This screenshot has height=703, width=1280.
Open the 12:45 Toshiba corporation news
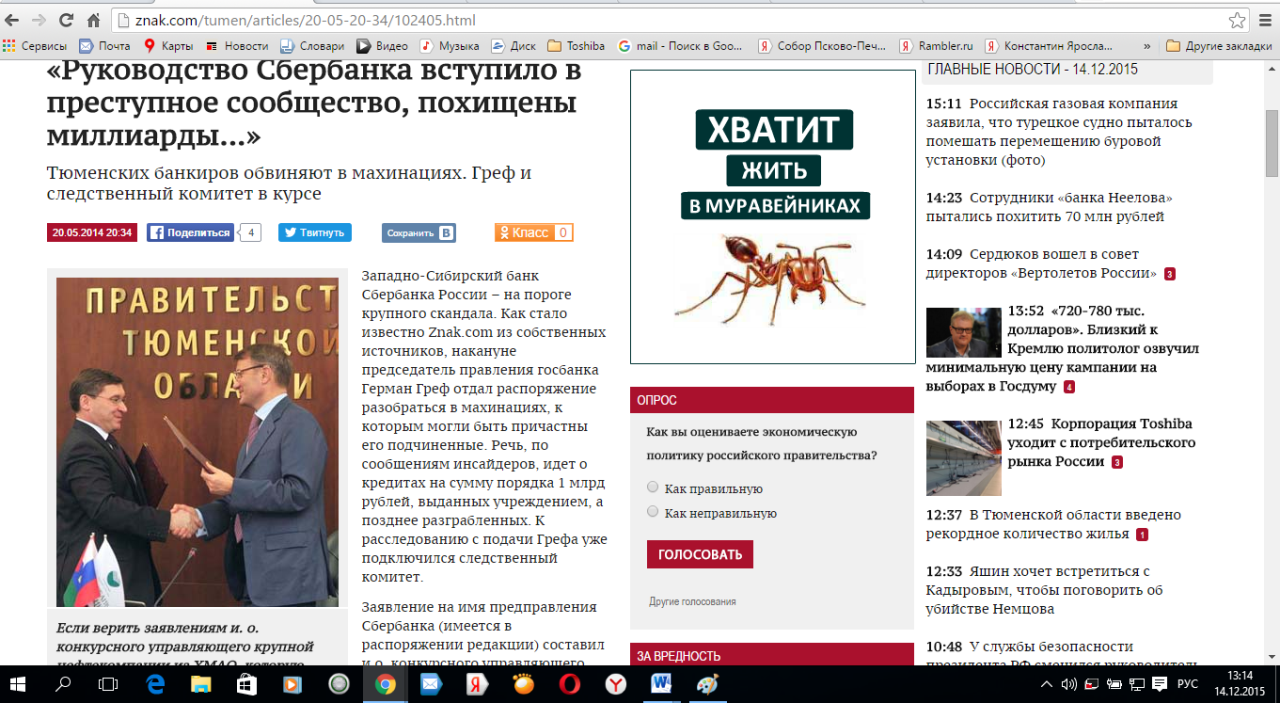pos(1102,443)
